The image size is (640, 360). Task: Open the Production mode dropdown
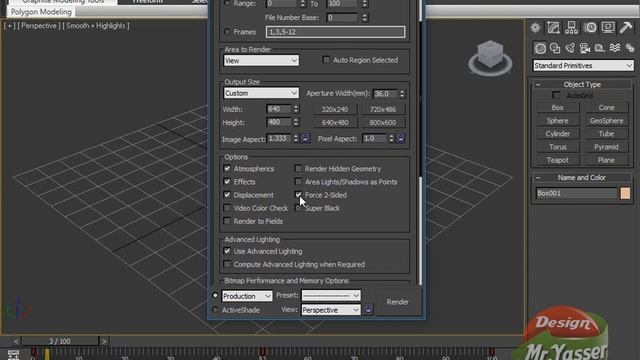coord(247,296)
